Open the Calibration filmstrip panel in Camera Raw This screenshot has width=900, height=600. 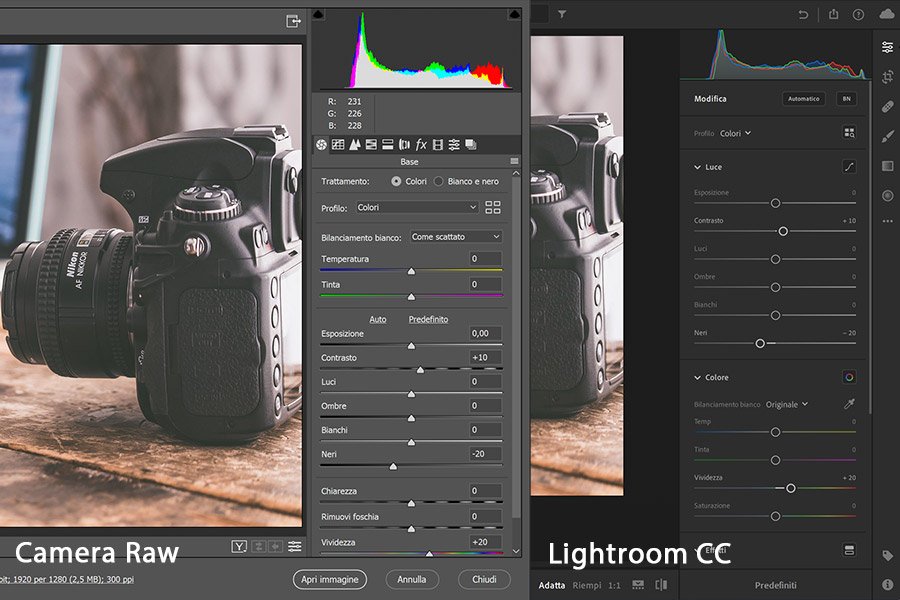437,145
